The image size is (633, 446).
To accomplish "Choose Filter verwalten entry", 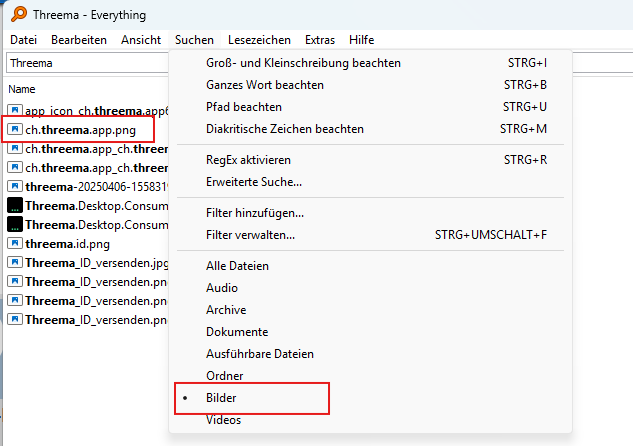I will coord(250,235).
